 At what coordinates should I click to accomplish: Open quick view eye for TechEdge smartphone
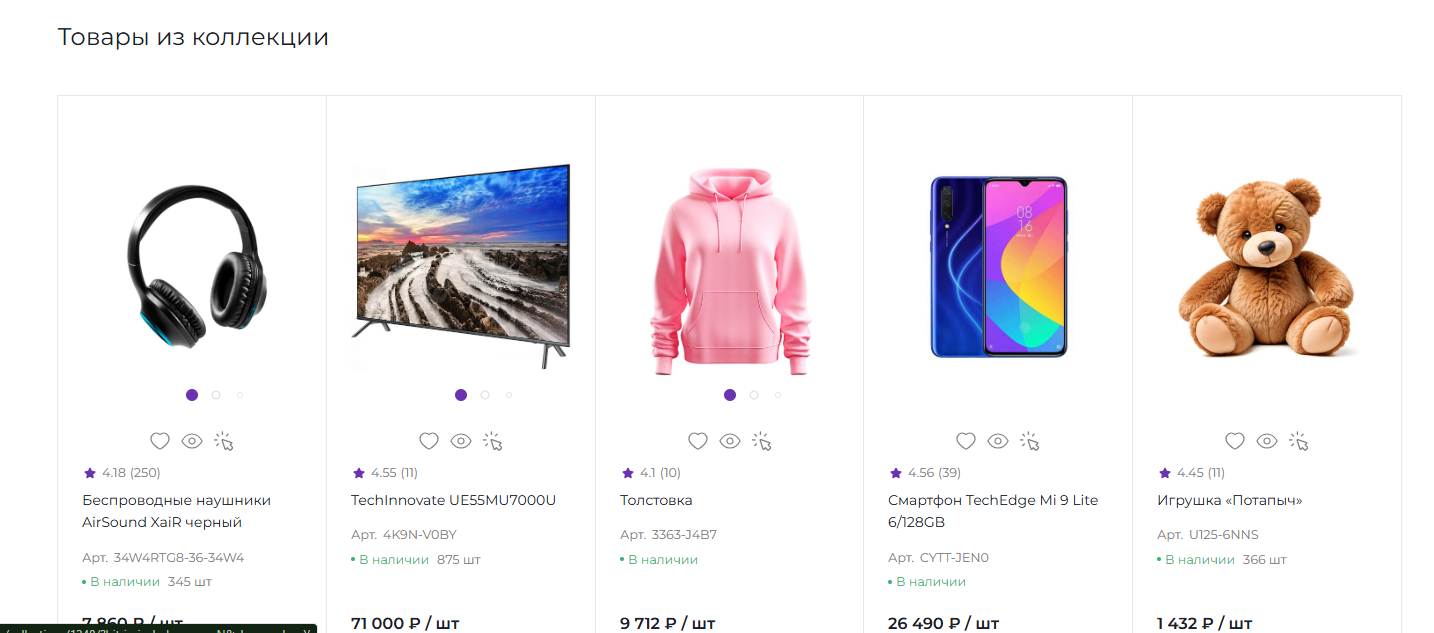pos(998,441)
